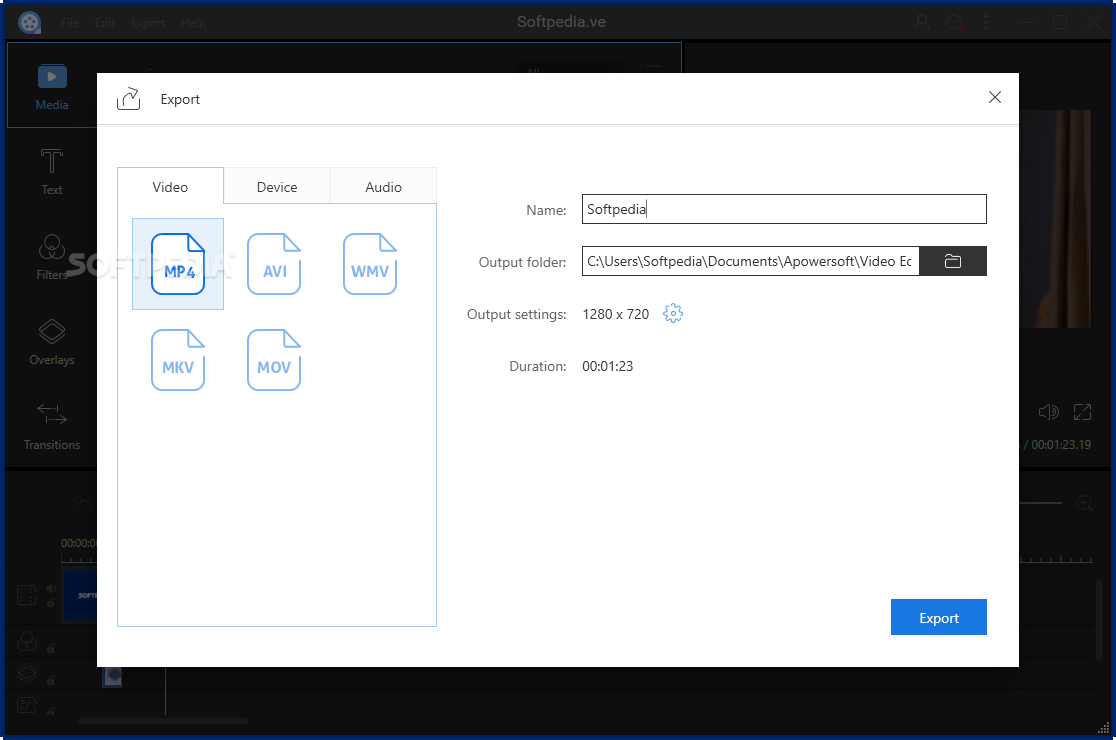1116x740 pixels.
Task: Switch to the Device tab
Action: pos(277,186)
